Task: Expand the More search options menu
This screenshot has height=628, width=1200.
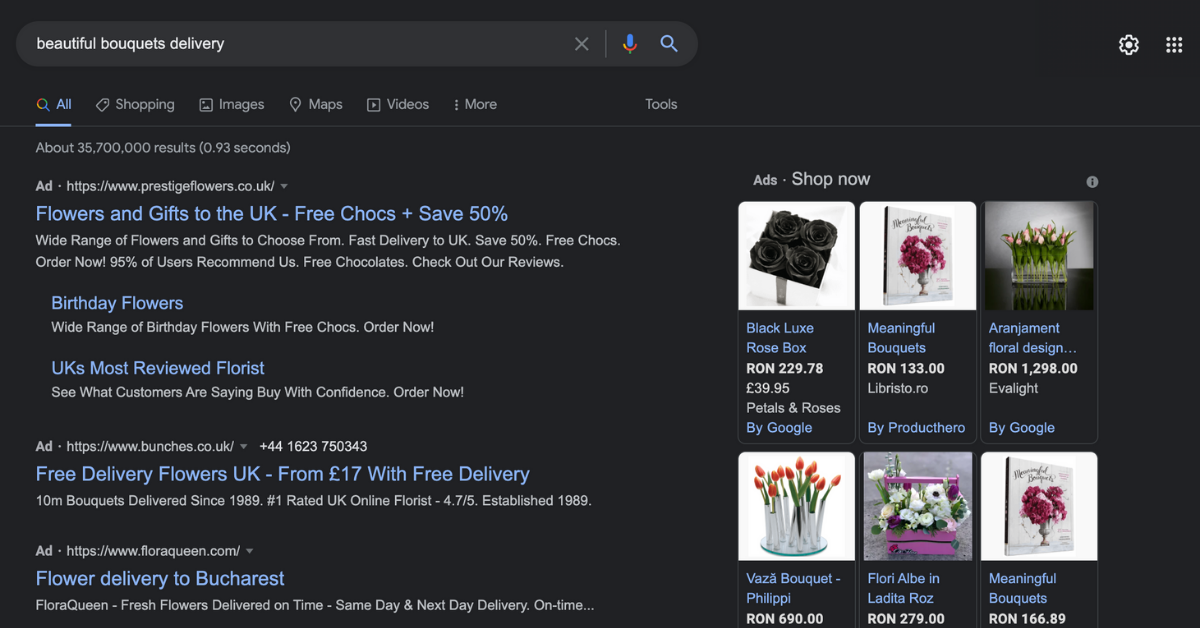Action: coord(475,105)
